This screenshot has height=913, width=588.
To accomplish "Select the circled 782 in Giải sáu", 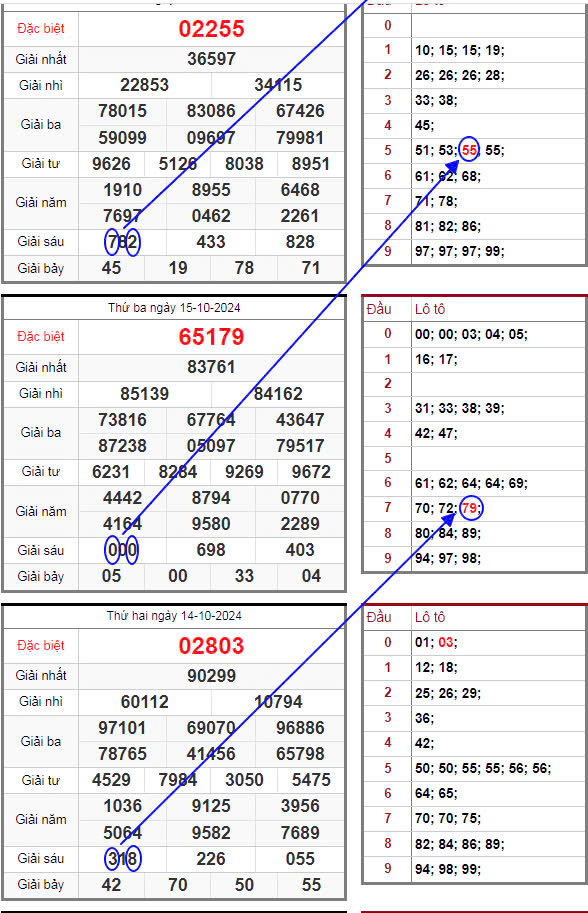I will pos(122,242).
